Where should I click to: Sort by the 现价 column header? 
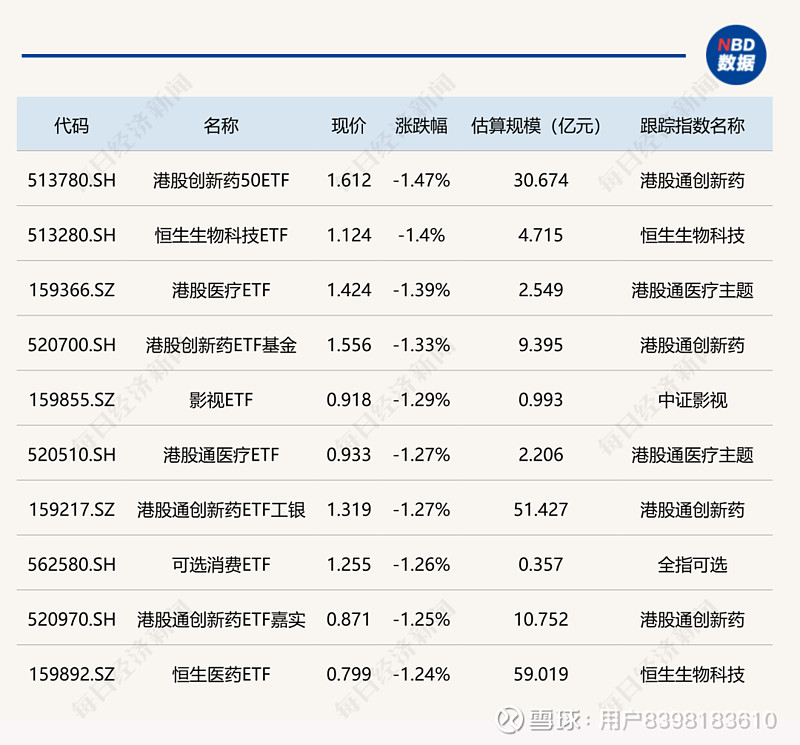(x=348, y=126)
